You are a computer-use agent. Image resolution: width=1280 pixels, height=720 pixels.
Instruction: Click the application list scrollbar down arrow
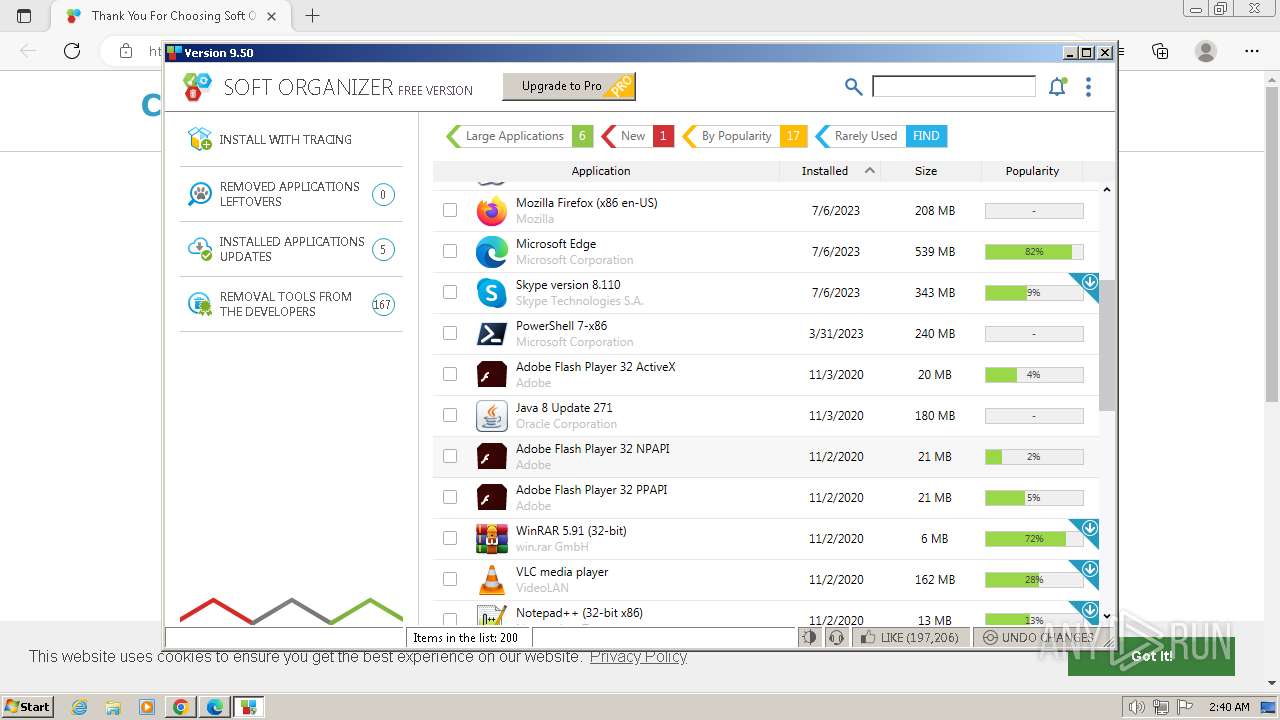(1106, 616)
